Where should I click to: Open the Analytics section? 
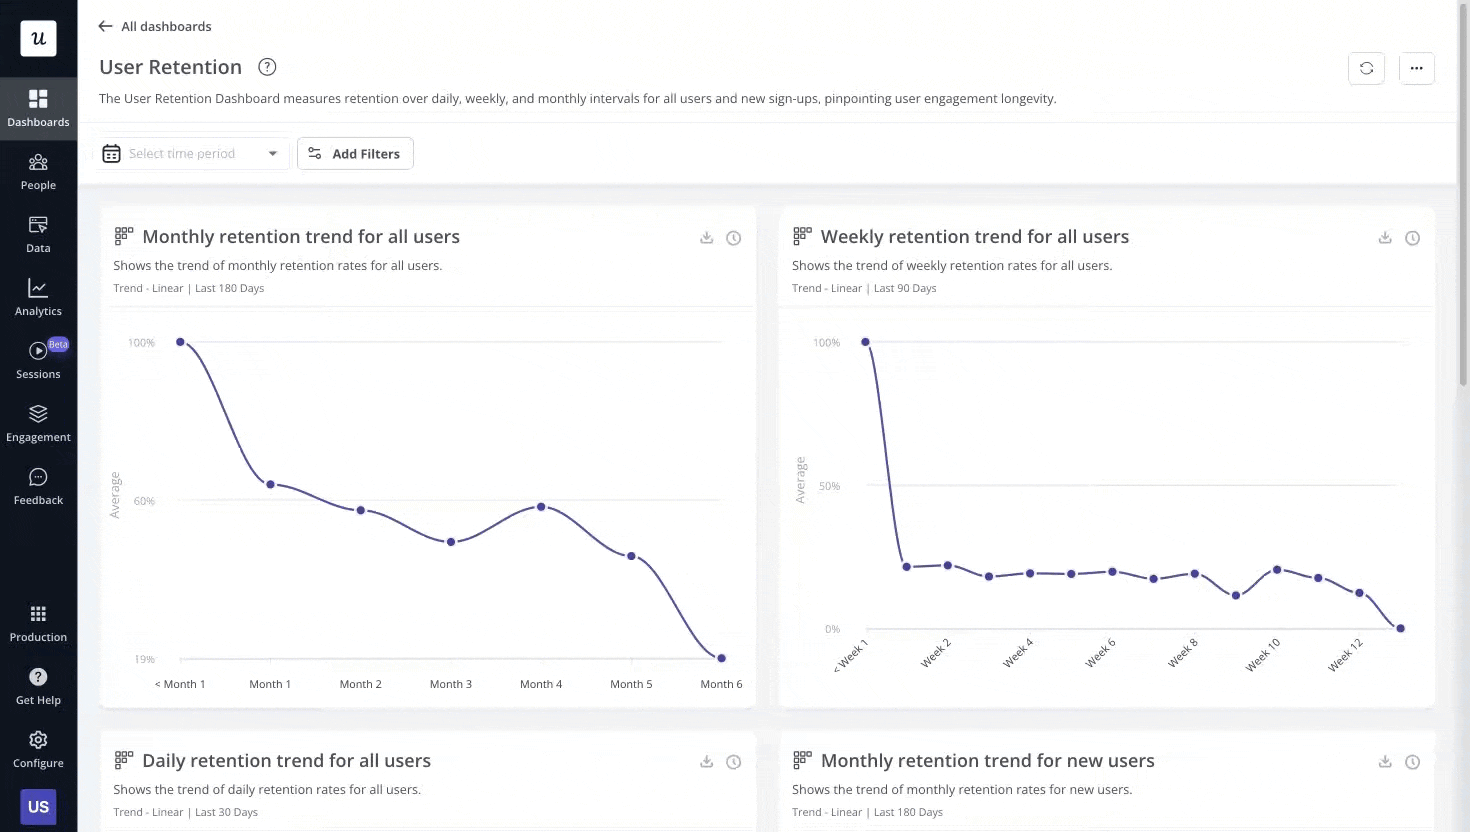click(38, 296)
